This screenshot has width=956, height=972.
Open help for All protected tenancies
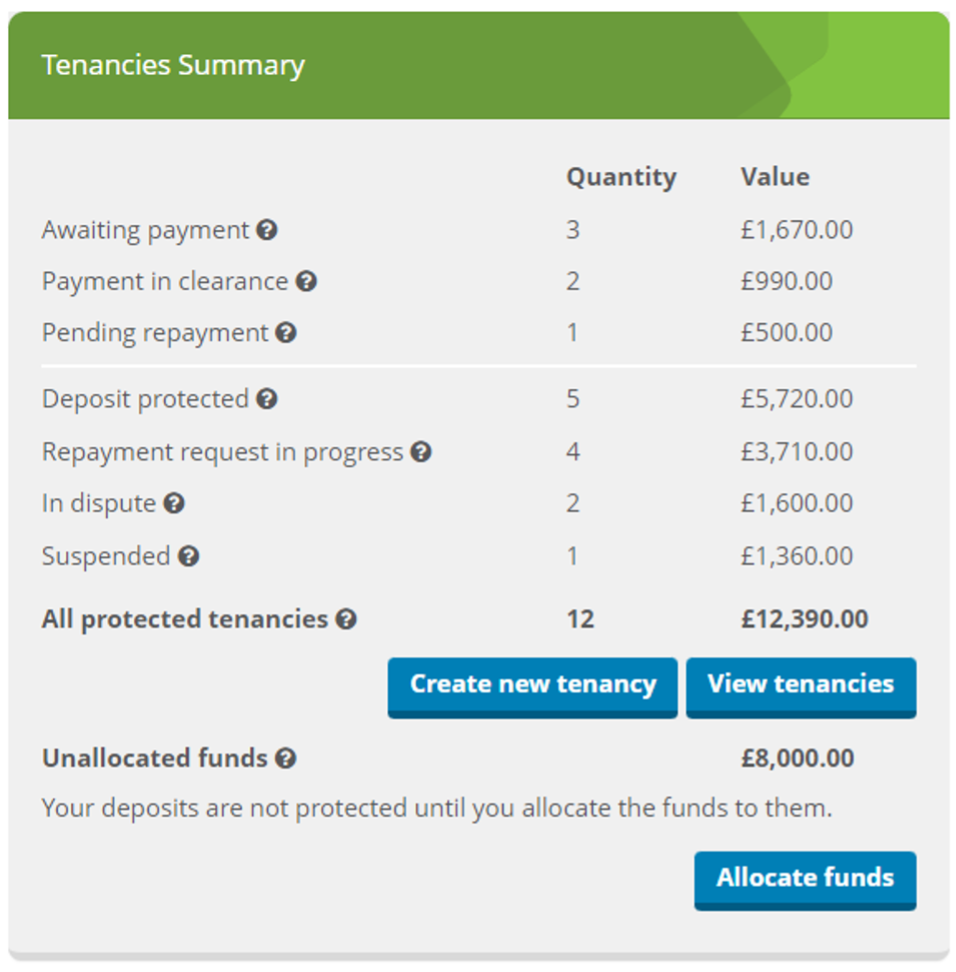coord(346,619)
